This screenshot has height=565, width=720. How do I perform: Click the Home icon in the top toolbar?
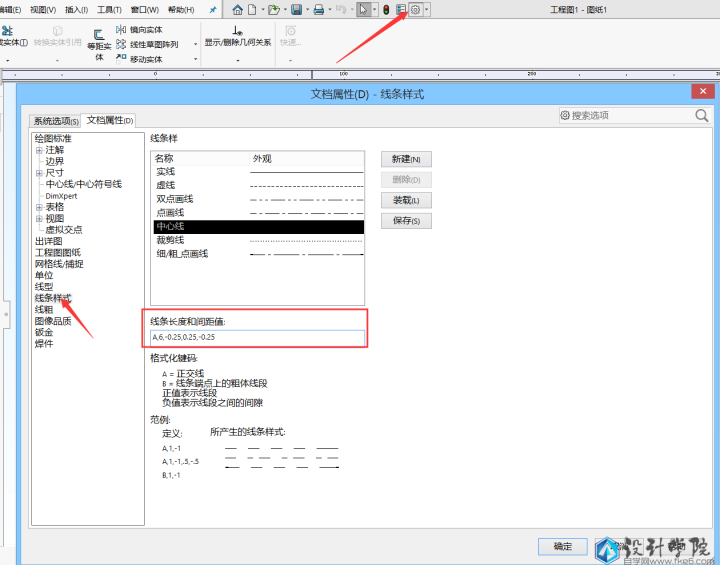click(237, 10)
